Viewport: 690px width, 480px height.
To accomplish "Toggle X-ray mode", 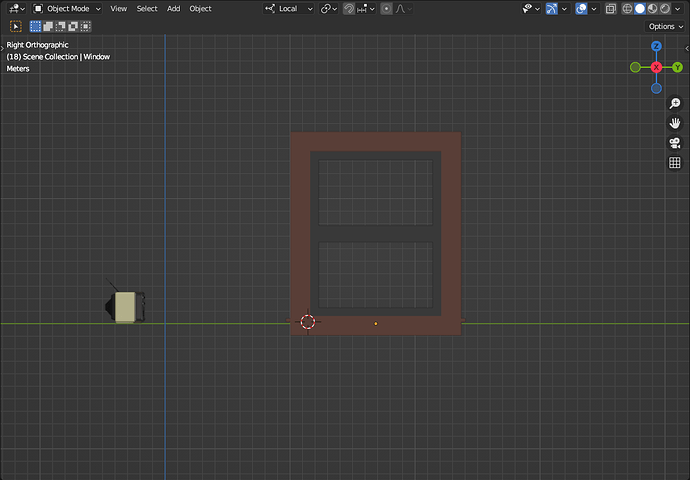I will (x=610, y=8).
